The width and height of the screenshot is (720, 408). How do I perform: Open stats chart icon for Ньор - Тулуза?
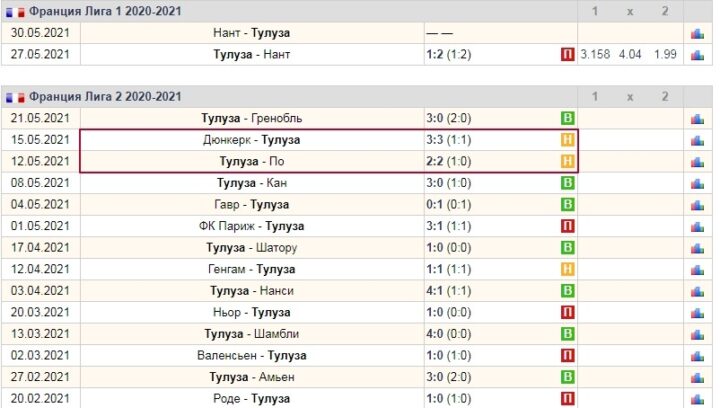pos(697,313)
